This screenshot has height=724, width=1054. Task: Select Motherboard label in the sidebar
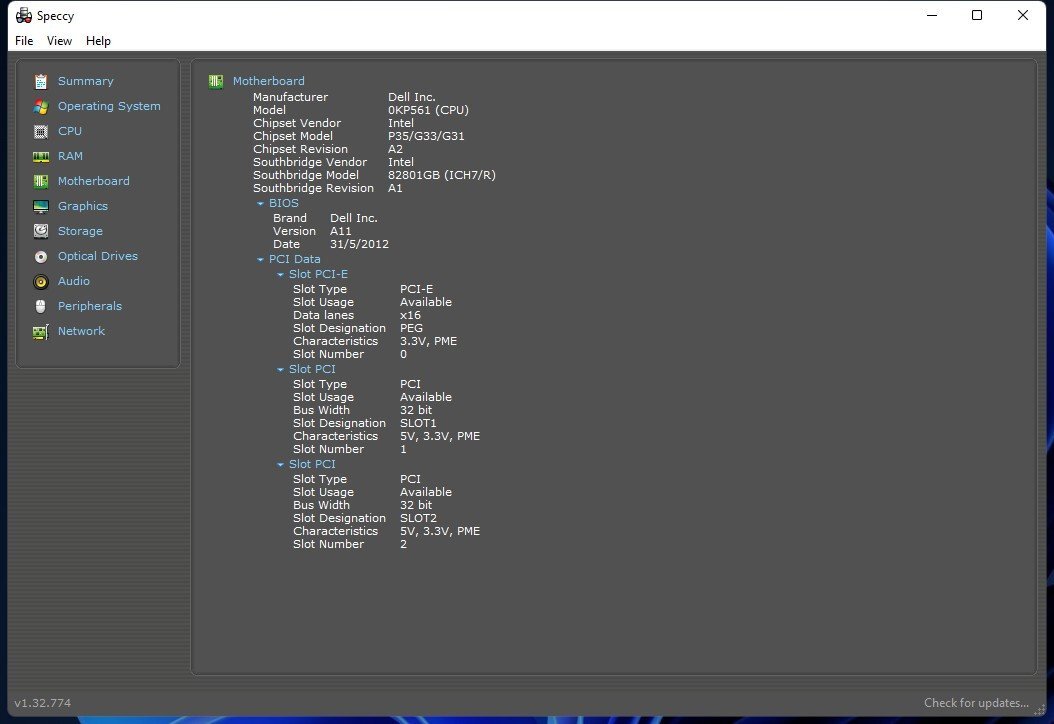coord(93,181)
